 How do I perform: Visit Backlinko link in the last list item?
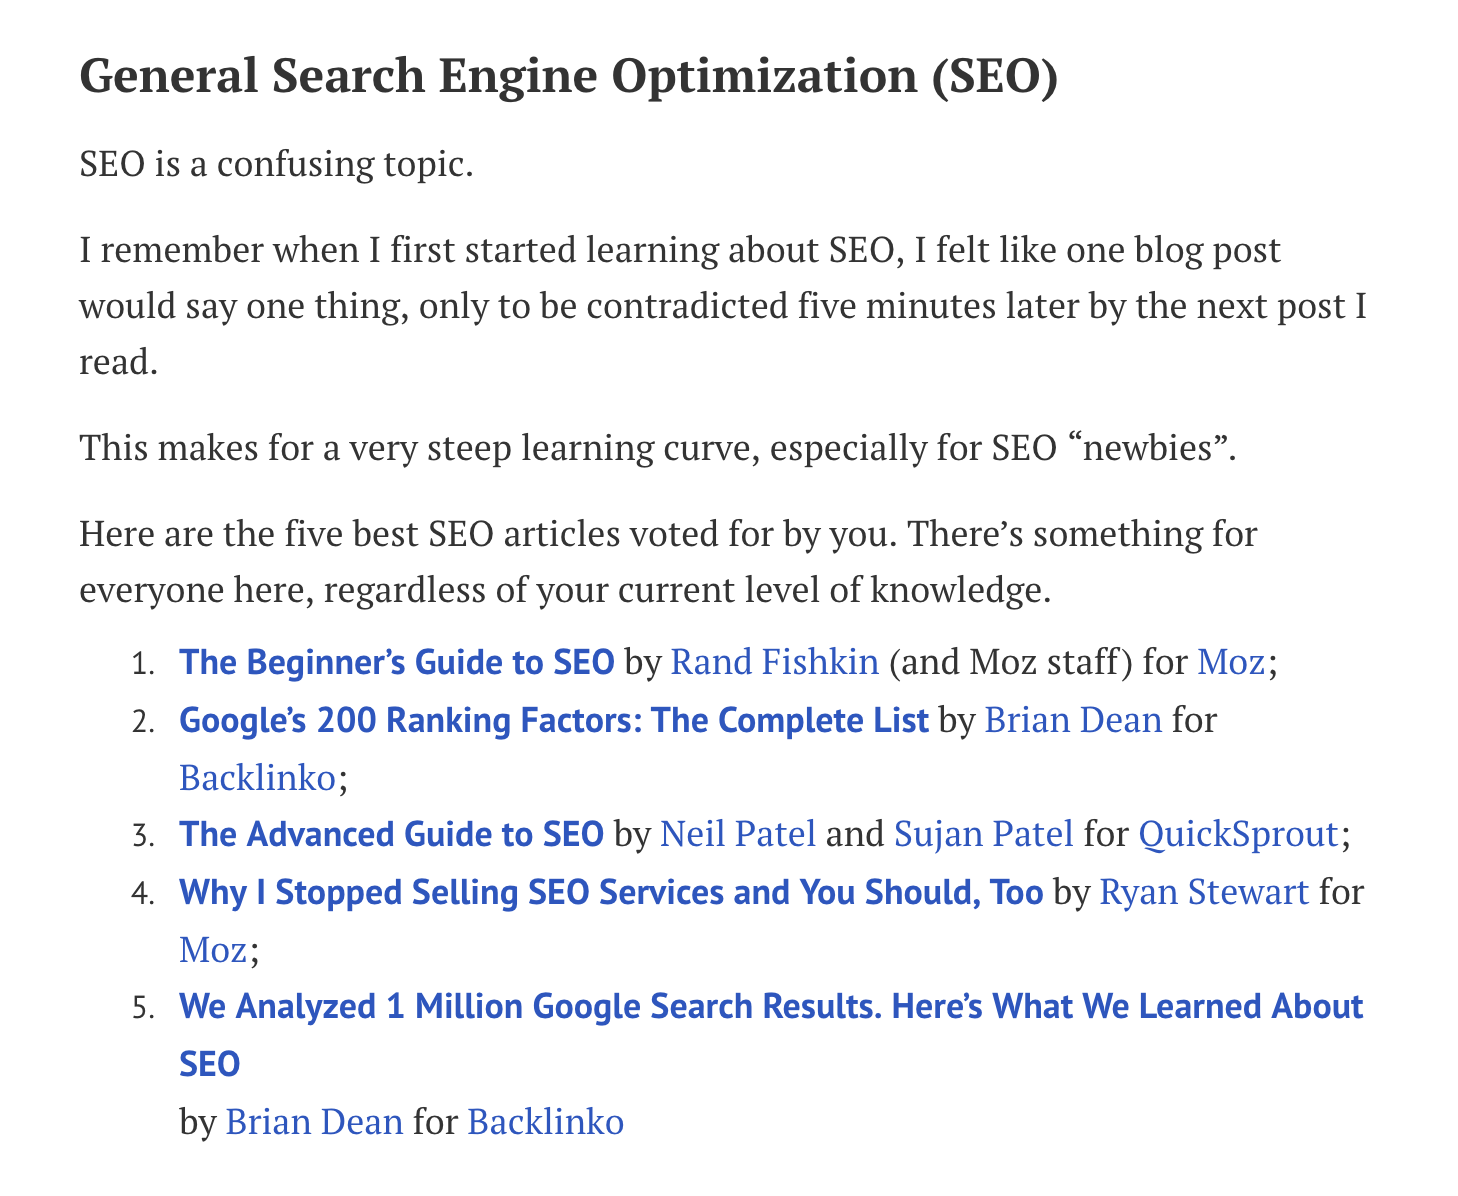pyautogui.click(x=545, y=1122)
